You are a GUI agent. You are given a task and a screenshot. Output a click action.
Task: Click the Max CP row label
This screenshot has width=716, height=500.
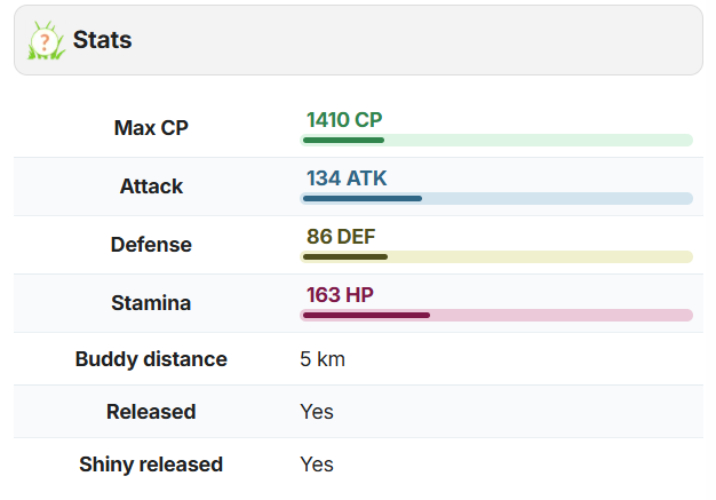(151, 128)
